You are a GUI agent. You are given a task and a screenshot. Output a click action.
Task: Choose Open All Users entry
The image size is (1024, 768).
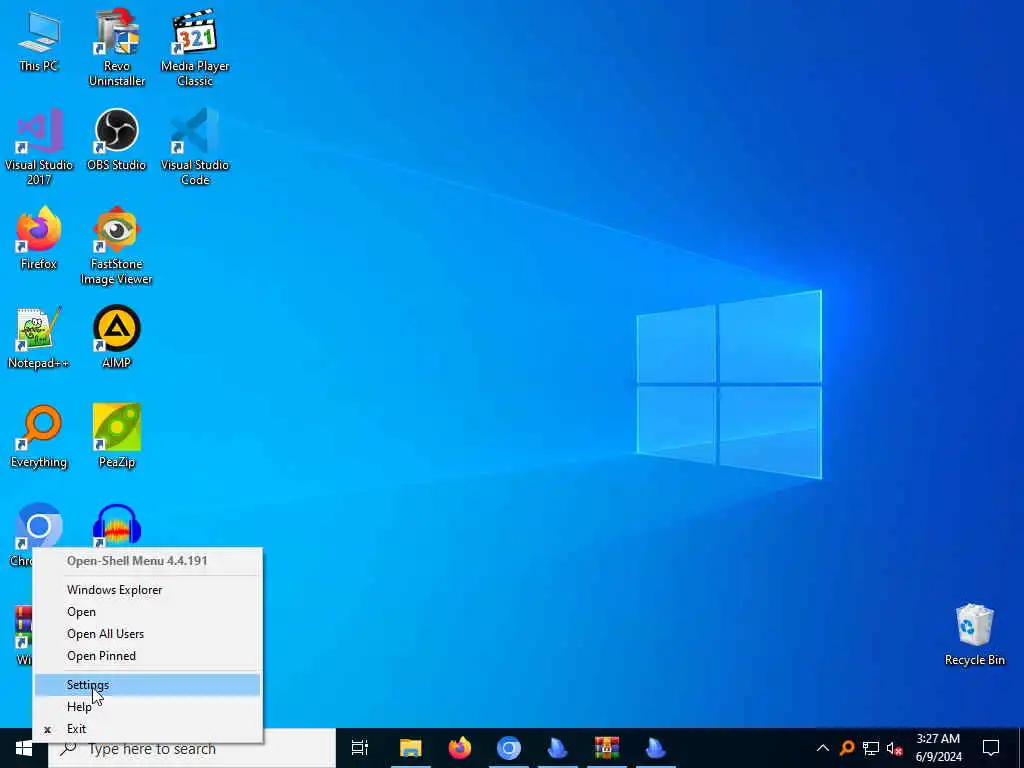coord(148,633)
